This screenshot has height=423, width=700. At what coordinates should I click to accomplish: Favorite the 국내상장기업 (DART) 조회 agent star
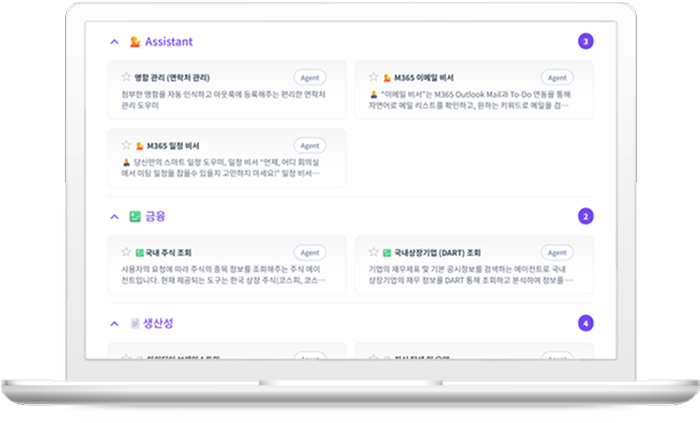pyautogui.click(x=373, y=252)
